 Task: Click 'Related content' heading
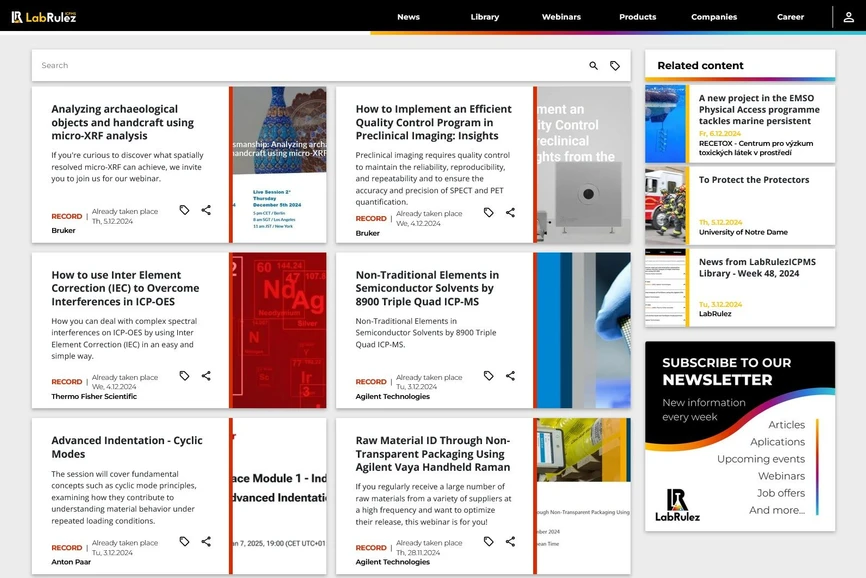(x=700, y=66)
